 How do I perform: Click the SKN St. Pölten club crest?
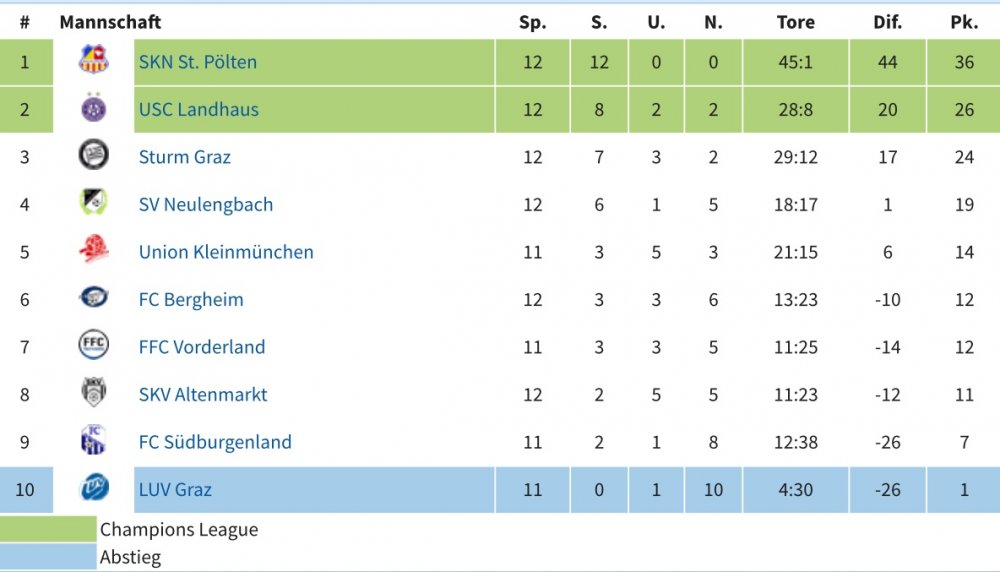click(94, 59)
